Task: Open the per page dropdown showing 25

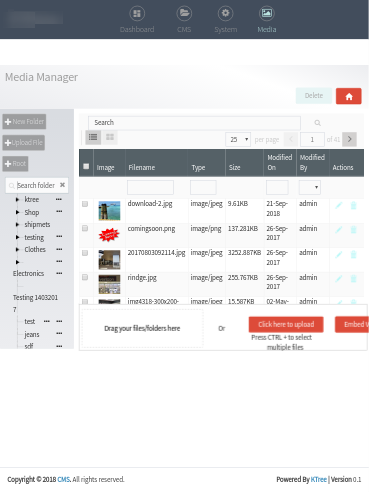Action: tap(238, 139)
